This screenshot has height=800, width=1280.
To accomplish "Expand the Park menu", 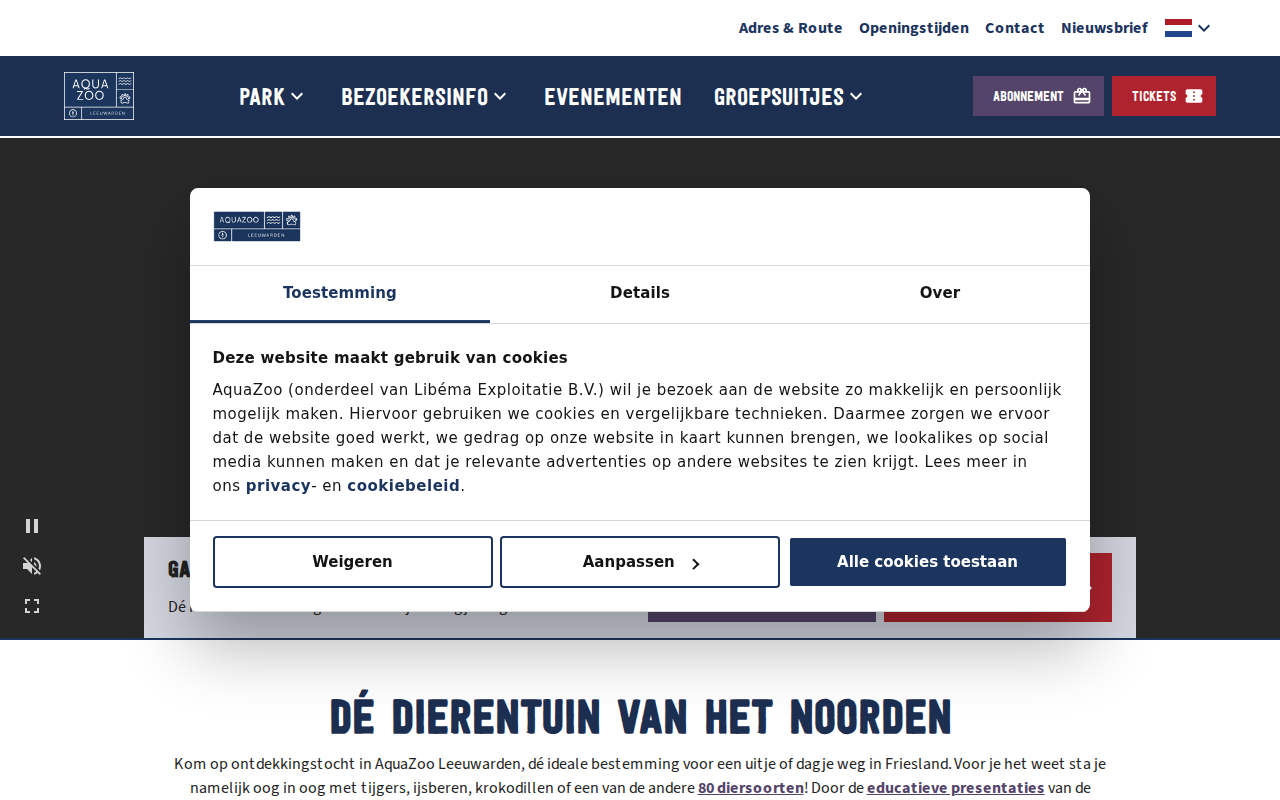I will 271,96.
